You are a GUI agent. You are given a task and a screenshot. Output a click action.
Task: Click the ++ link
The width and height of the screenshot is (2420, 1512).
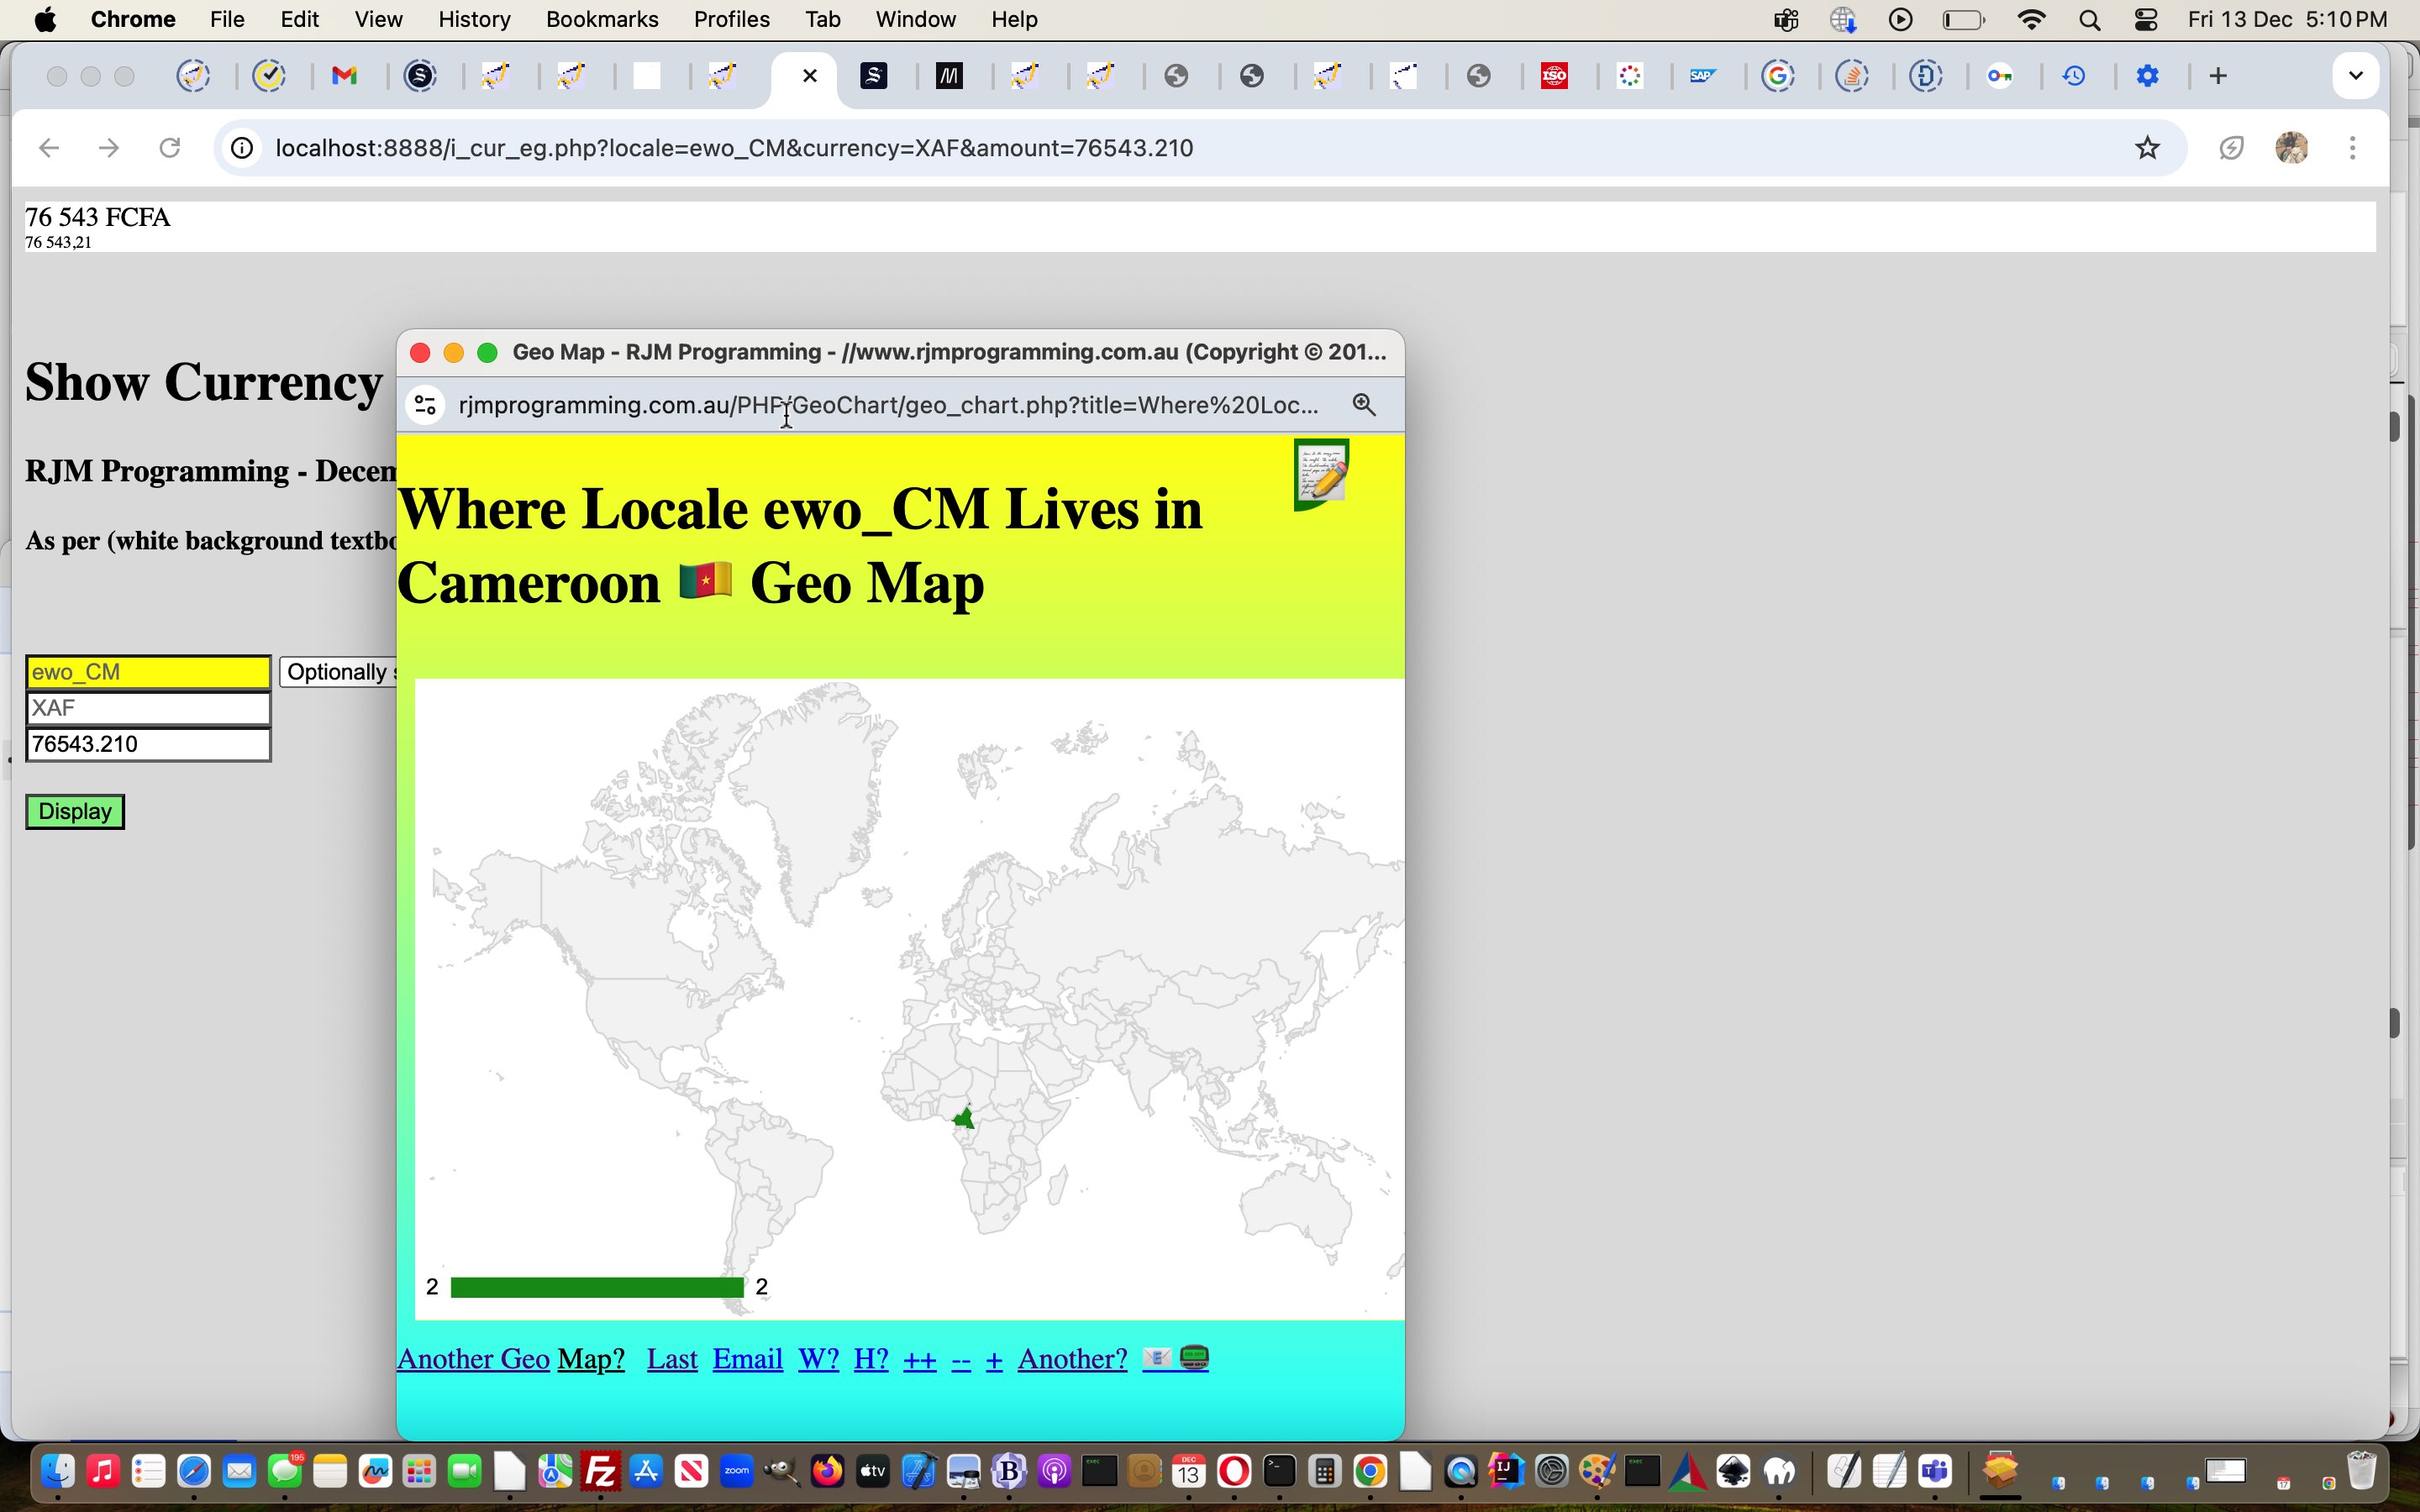(919, 1360)
